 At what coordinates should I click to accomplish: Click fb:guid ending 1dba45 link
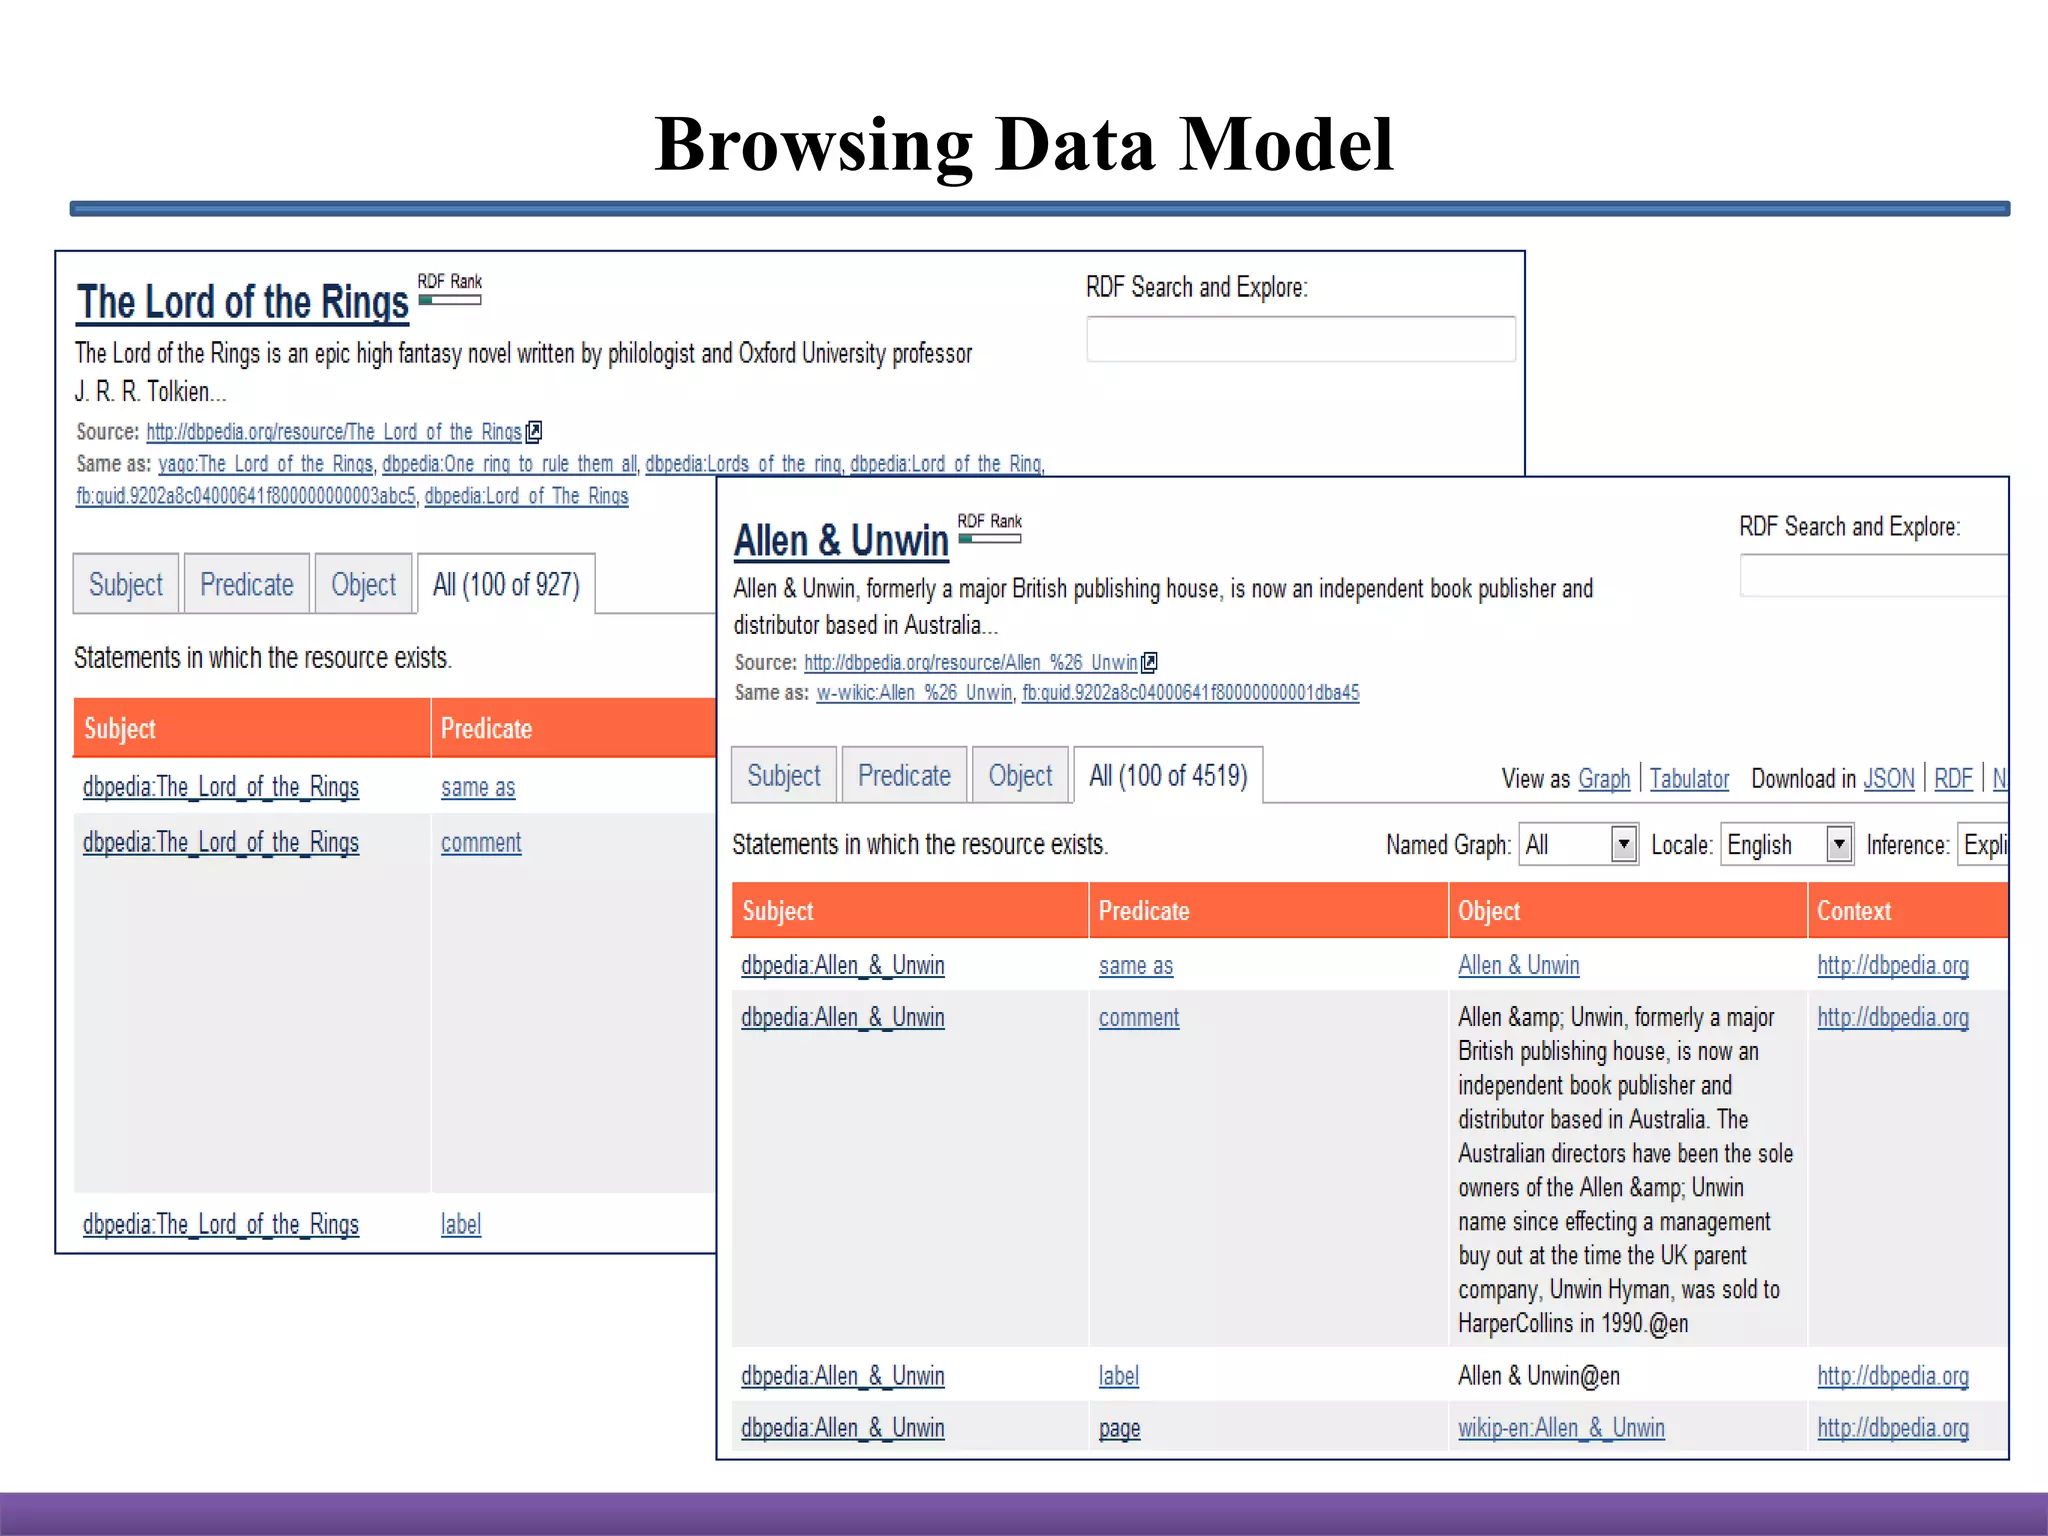click(1190, 692)
